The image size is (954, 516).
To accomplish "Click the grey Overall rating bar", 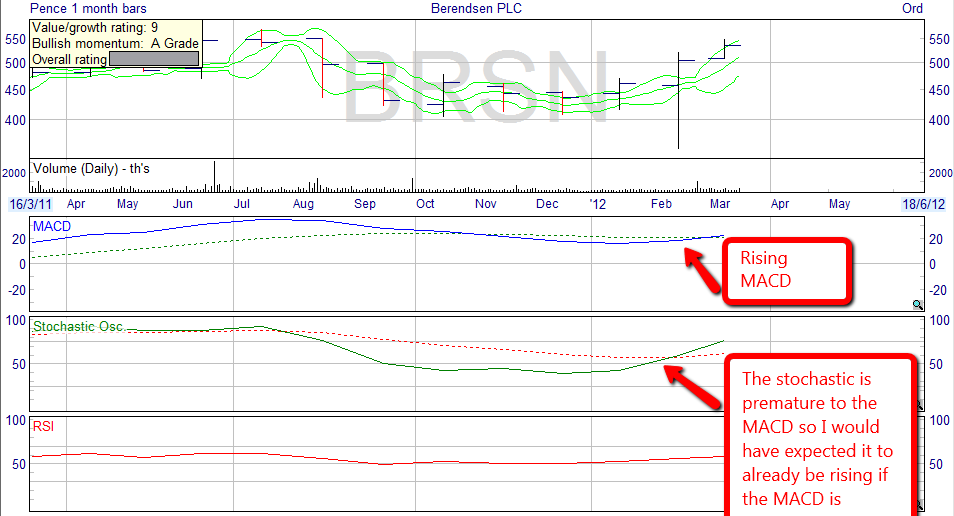I will 154,59.
